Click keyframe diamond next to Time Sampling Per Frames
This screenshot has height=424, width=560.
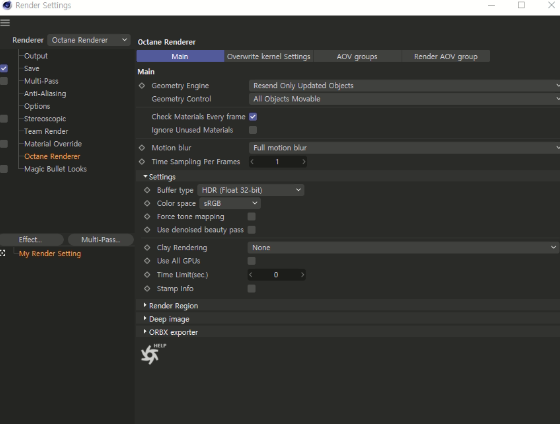pos(142,162)
